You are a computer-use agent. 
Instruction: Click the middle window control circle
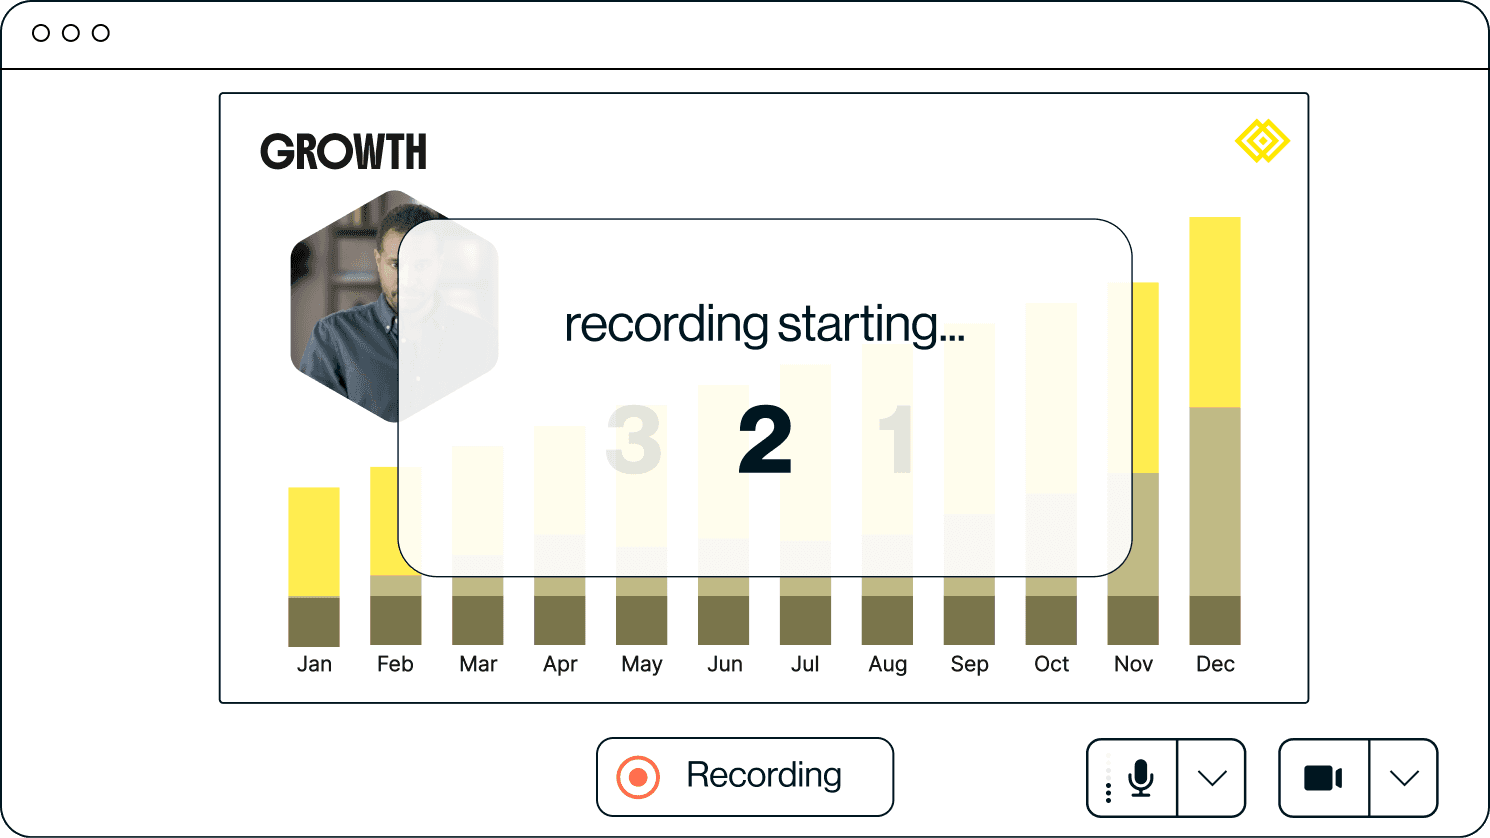[71, 33]
